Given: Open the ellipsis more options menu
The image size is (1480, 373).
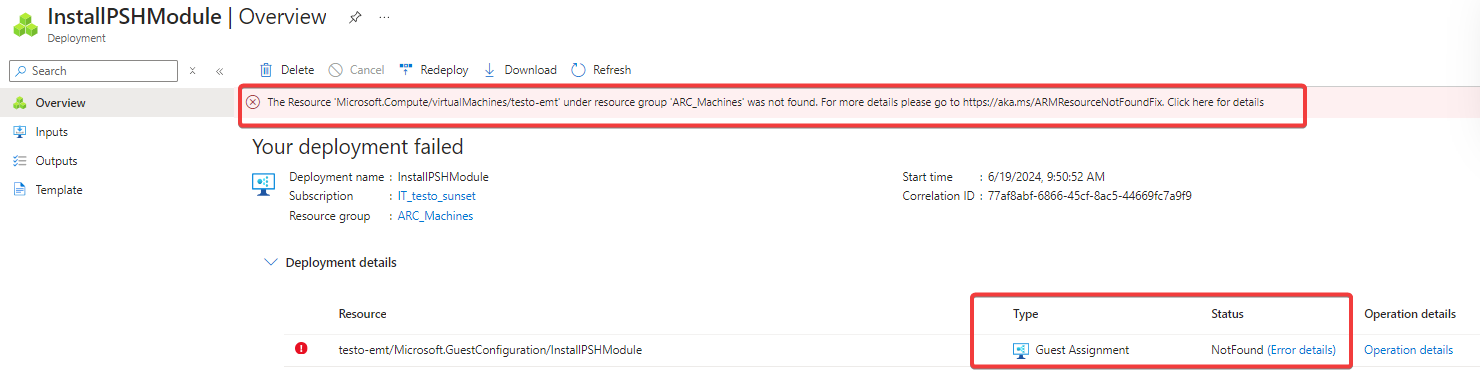Looking at the screenshot, I should [x=385, y=18].
